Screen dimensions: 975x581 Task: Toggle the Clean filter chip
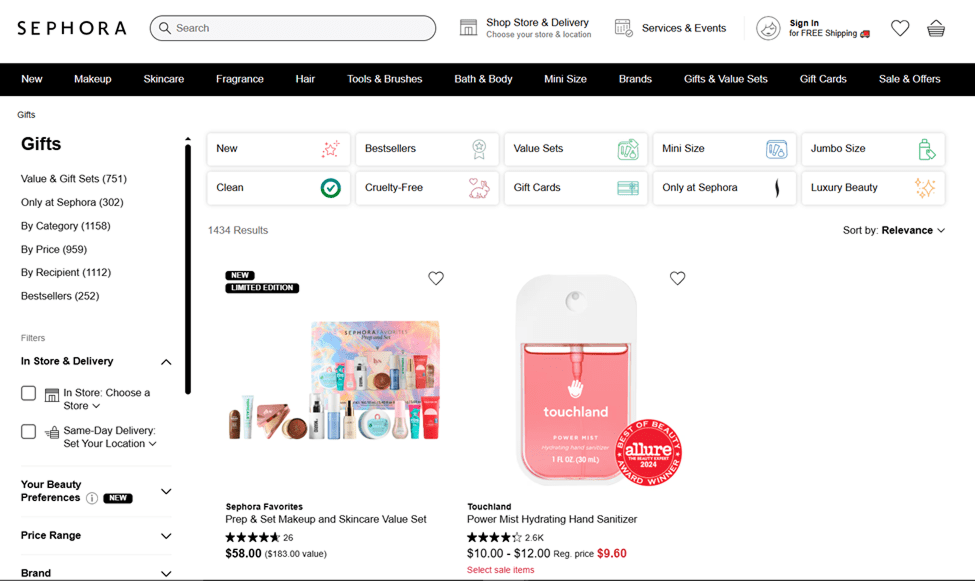[278, 188]
